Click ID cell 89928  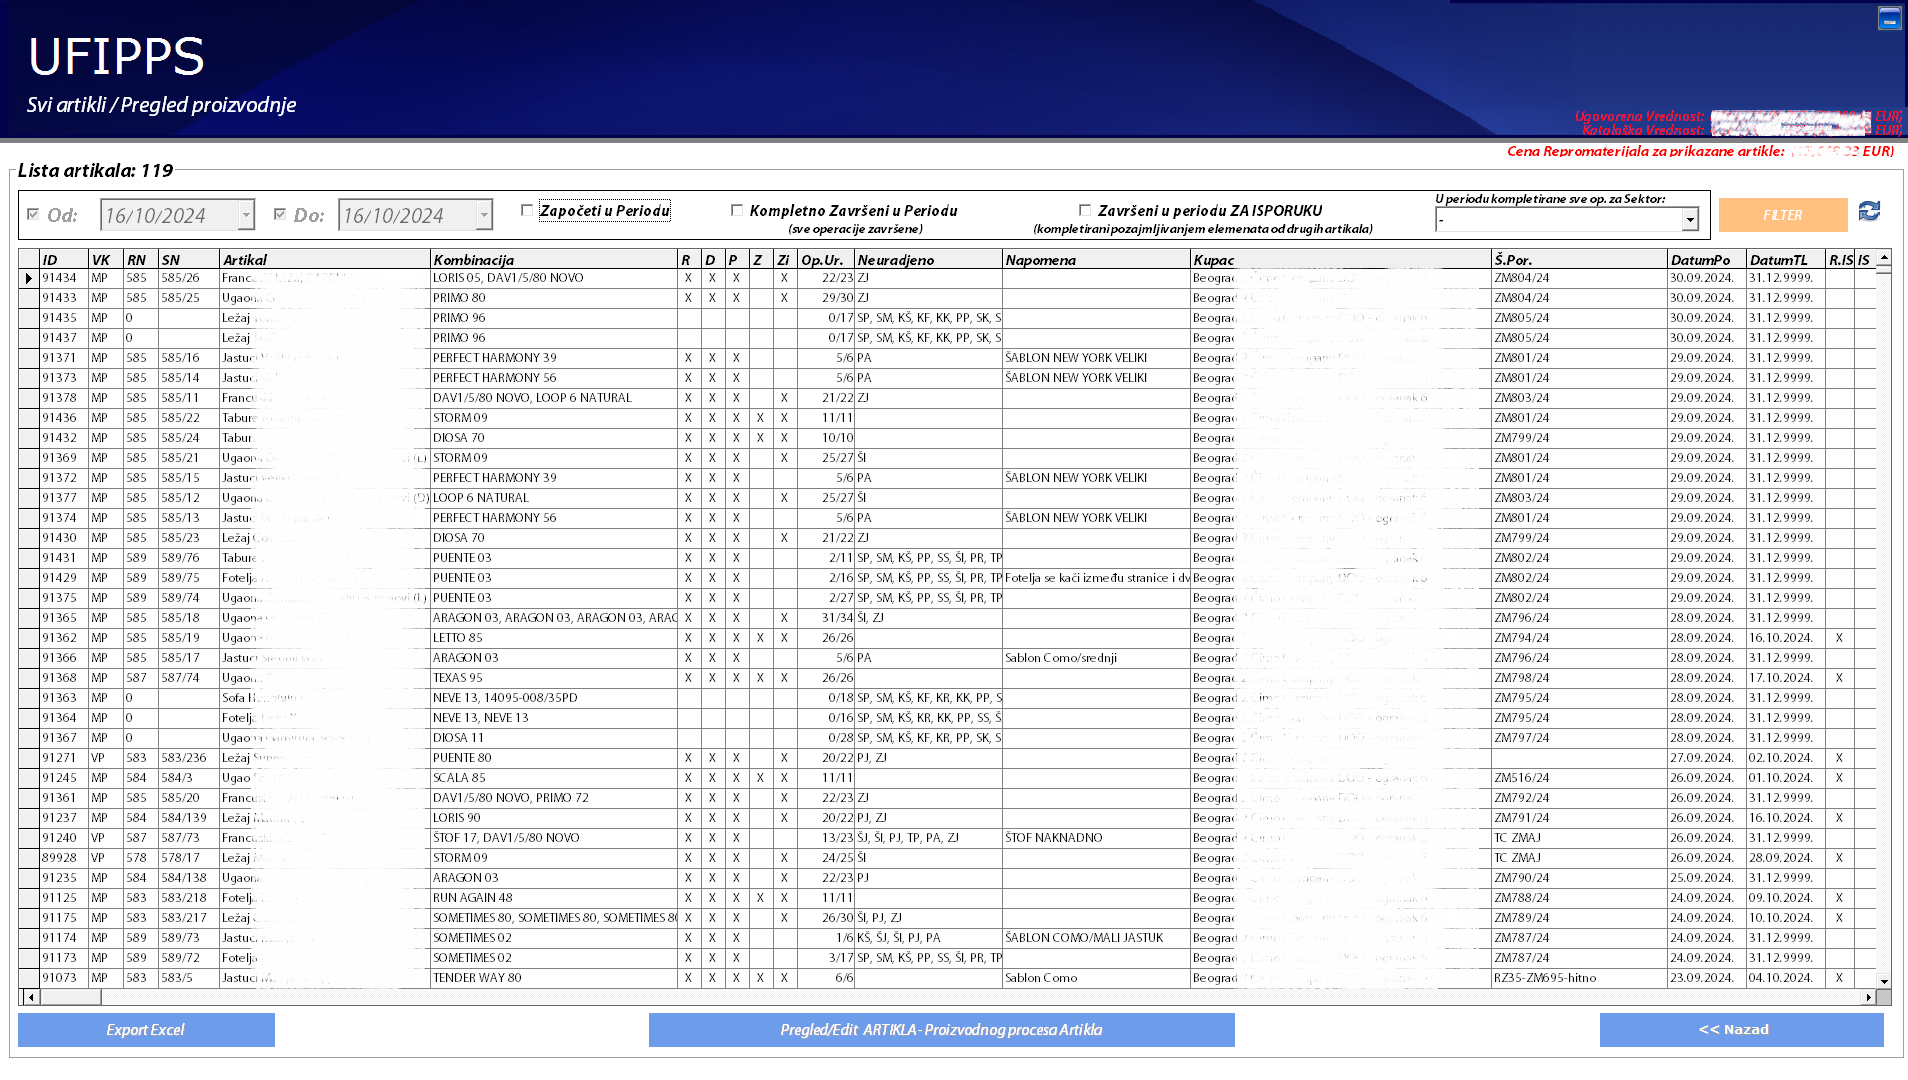tap(64, 858)
